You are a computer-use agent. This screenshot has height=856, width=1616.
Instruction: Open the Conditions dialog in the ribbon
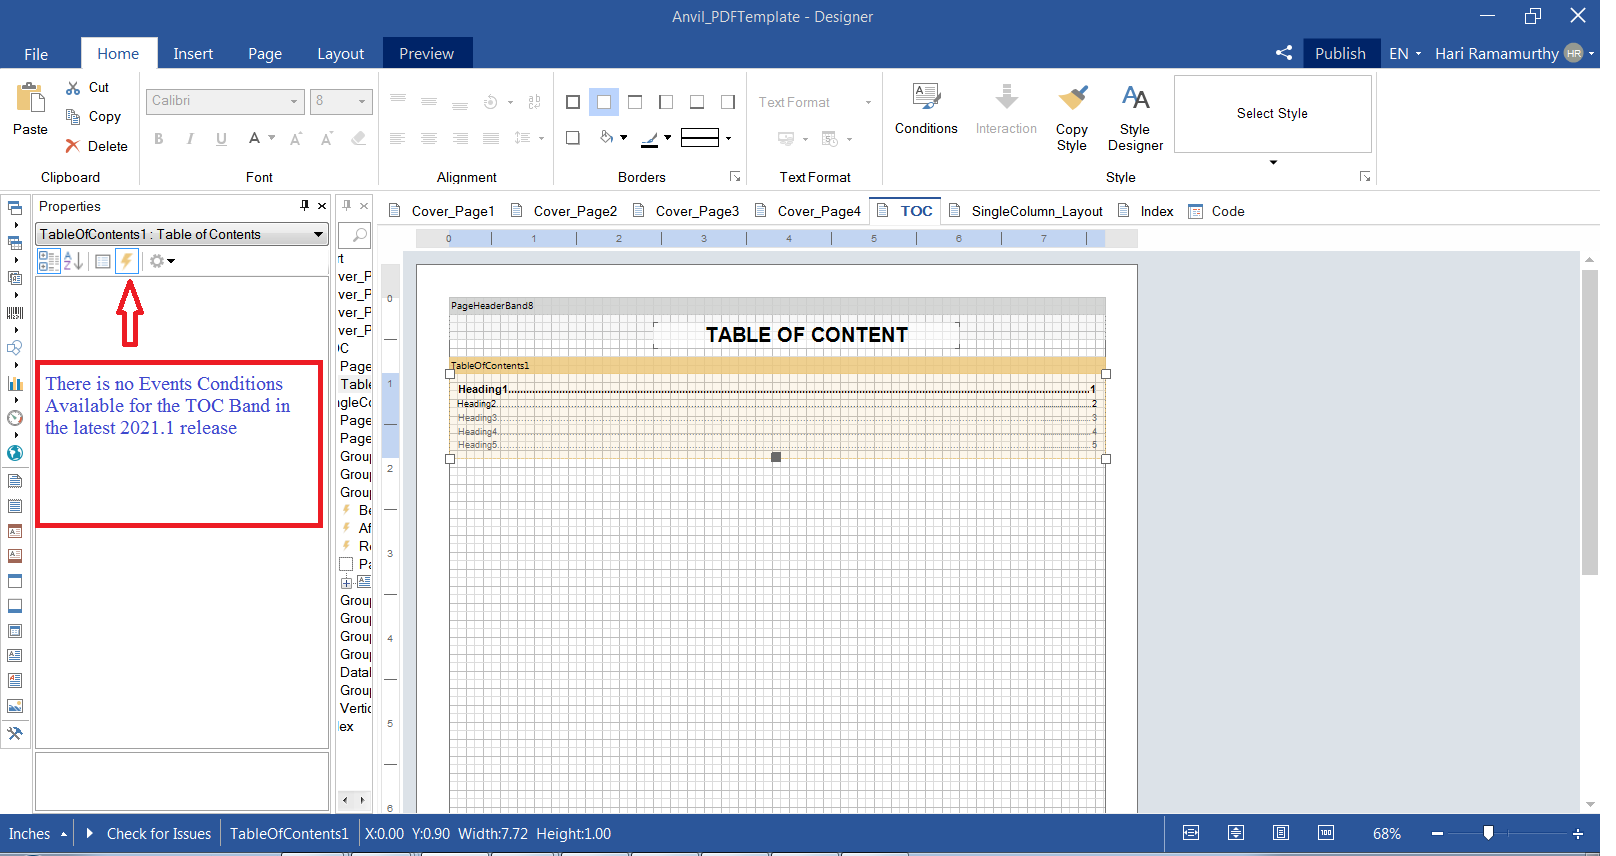click(x=925, y=109)
